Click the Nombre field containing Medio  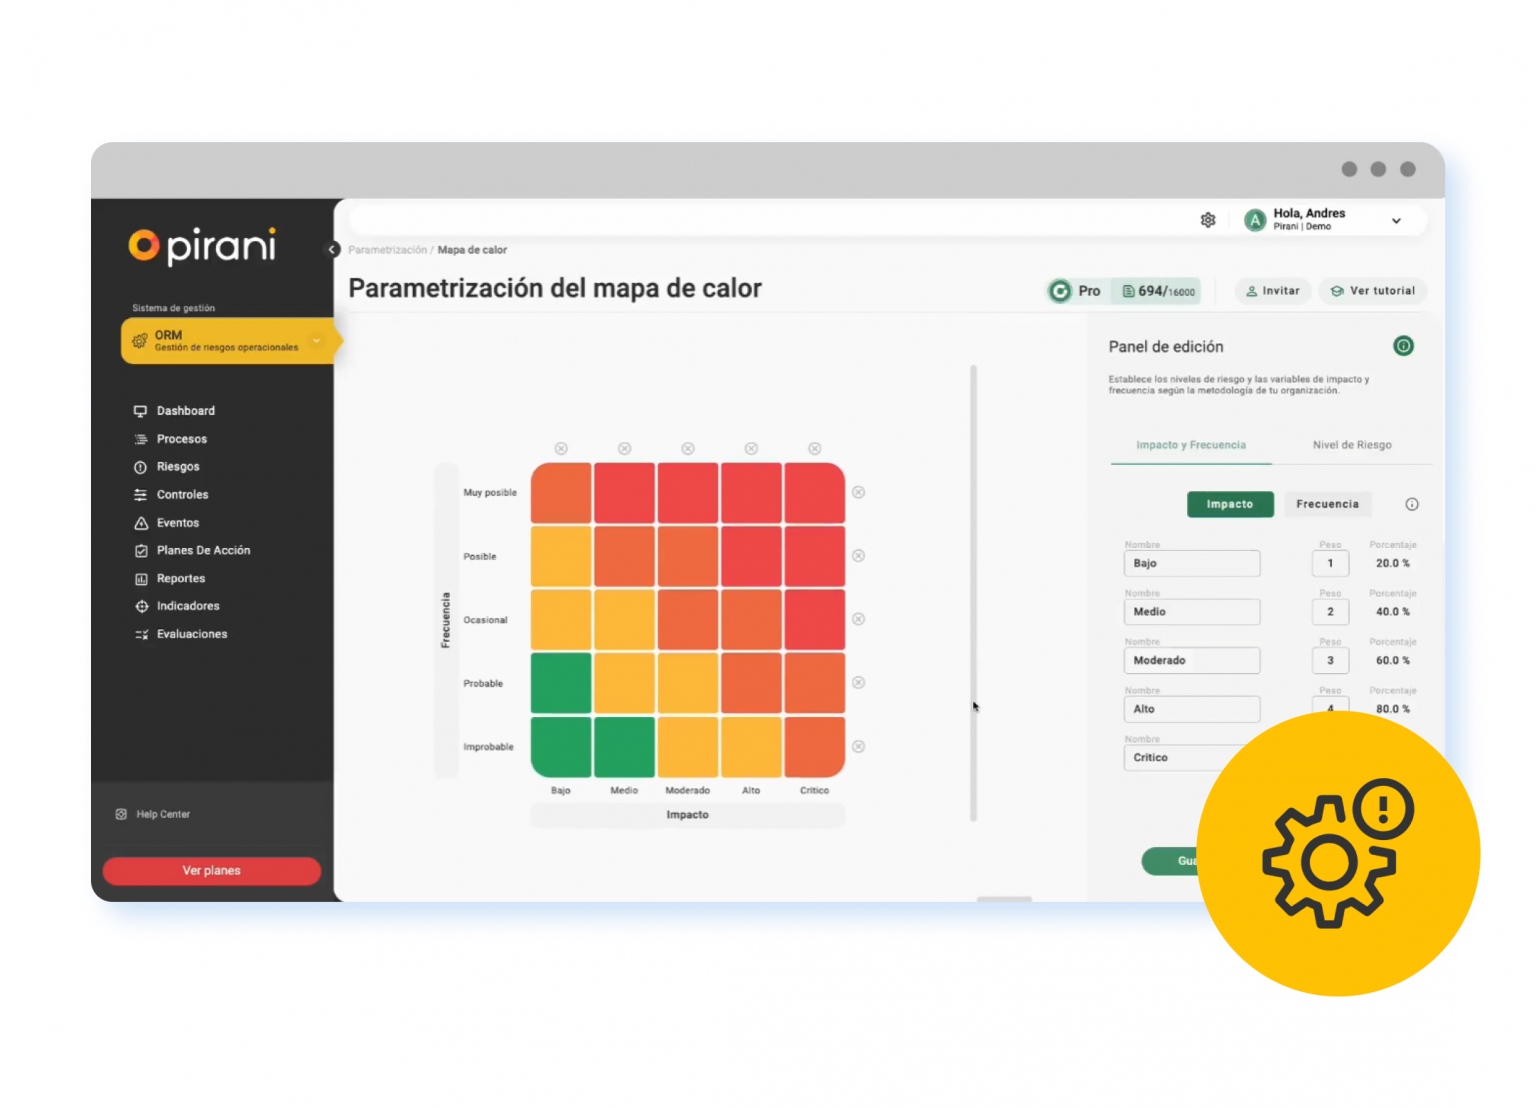click(1191, 611)
